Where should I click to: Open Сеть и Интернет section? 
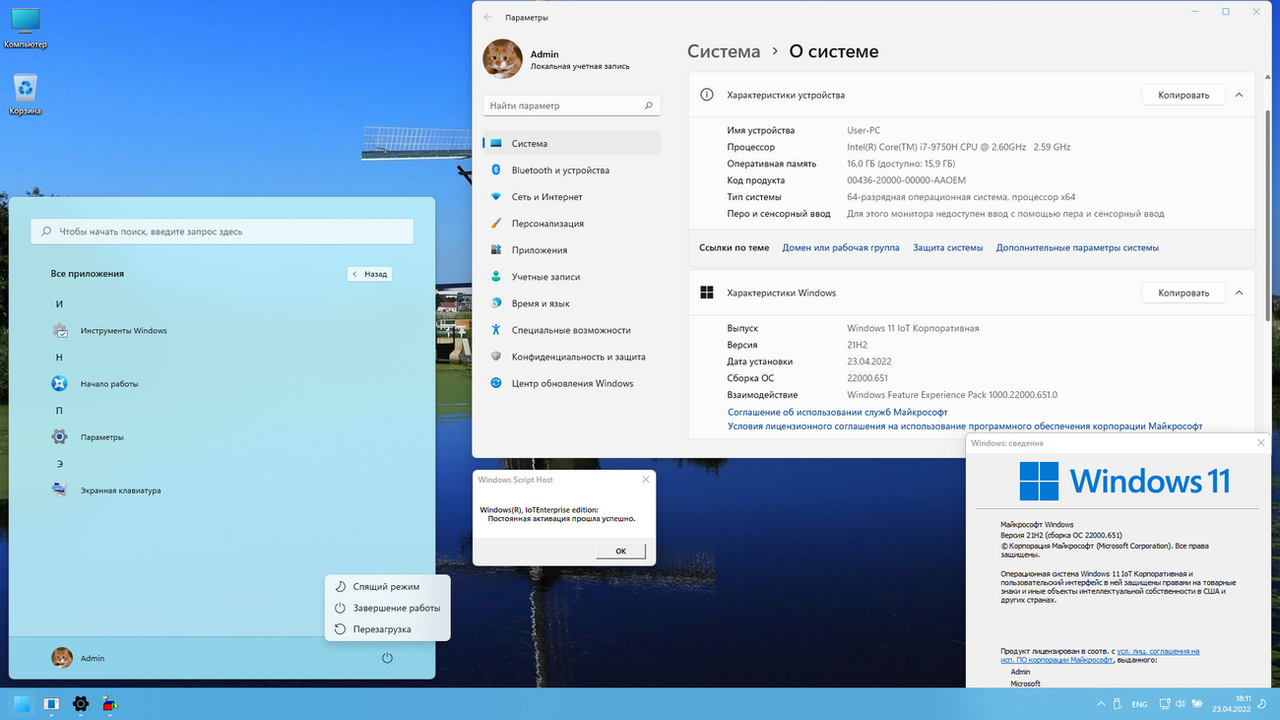572,197
